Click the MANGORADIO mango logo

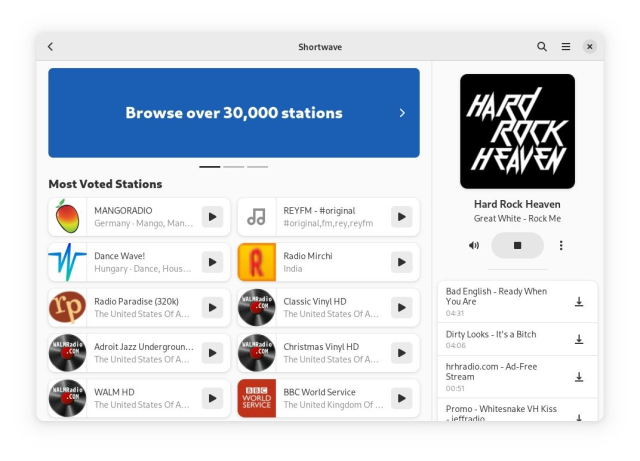click(67, 217)
